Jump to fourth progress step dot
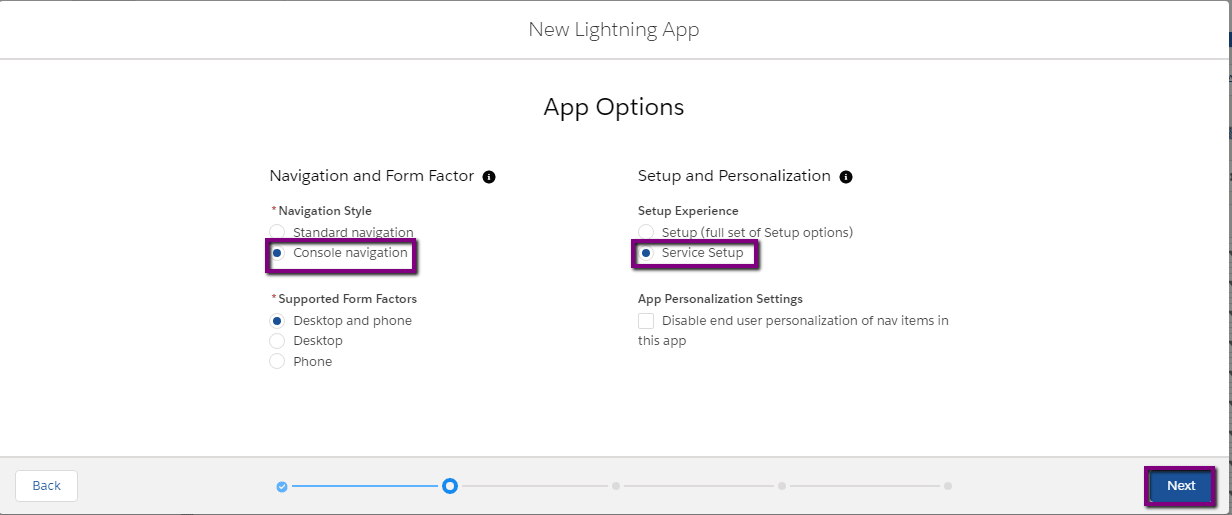 (782, 486)
